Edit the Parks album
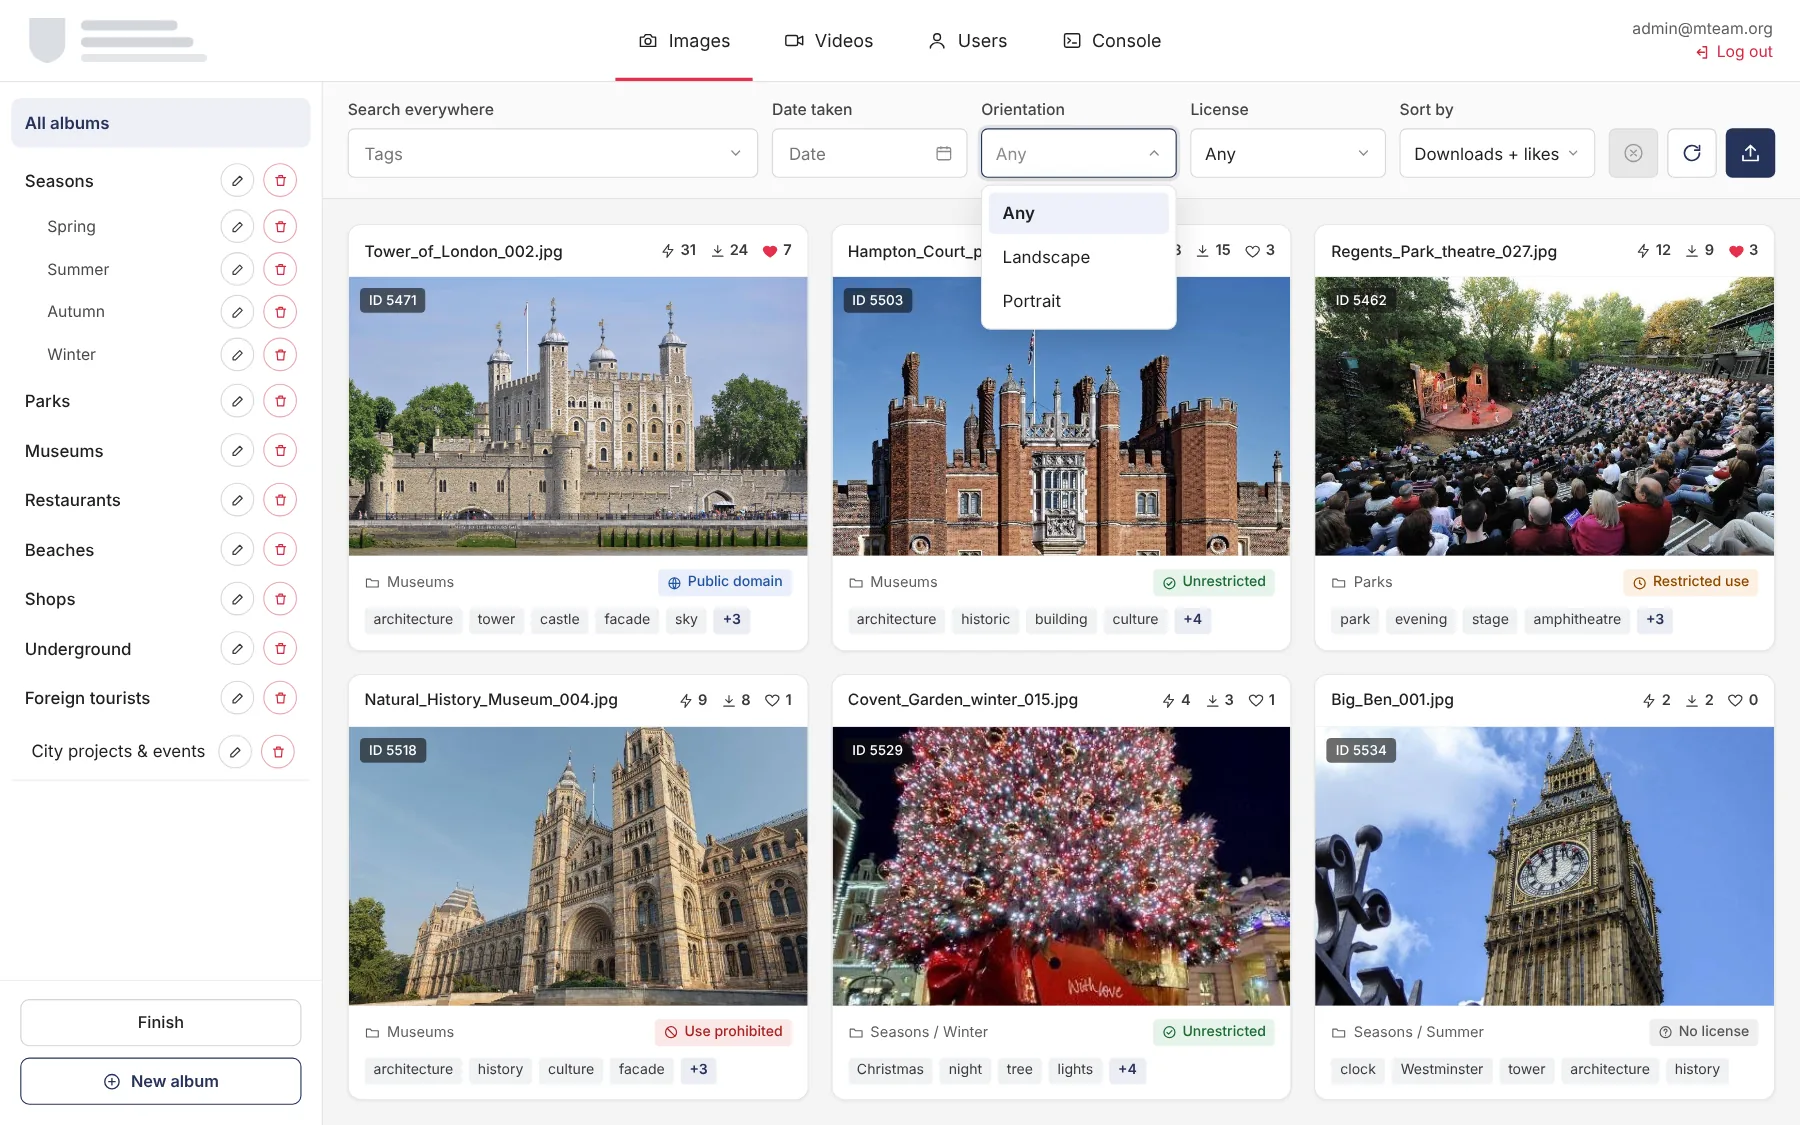Viewport: 1800px width, 1125px height. [x=237, y=401]
